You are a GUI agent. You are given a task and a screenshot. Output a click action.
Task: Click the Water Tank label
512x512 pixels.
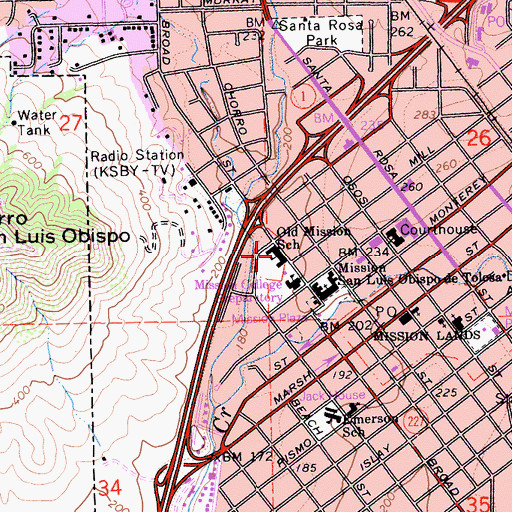pos(37,122)
